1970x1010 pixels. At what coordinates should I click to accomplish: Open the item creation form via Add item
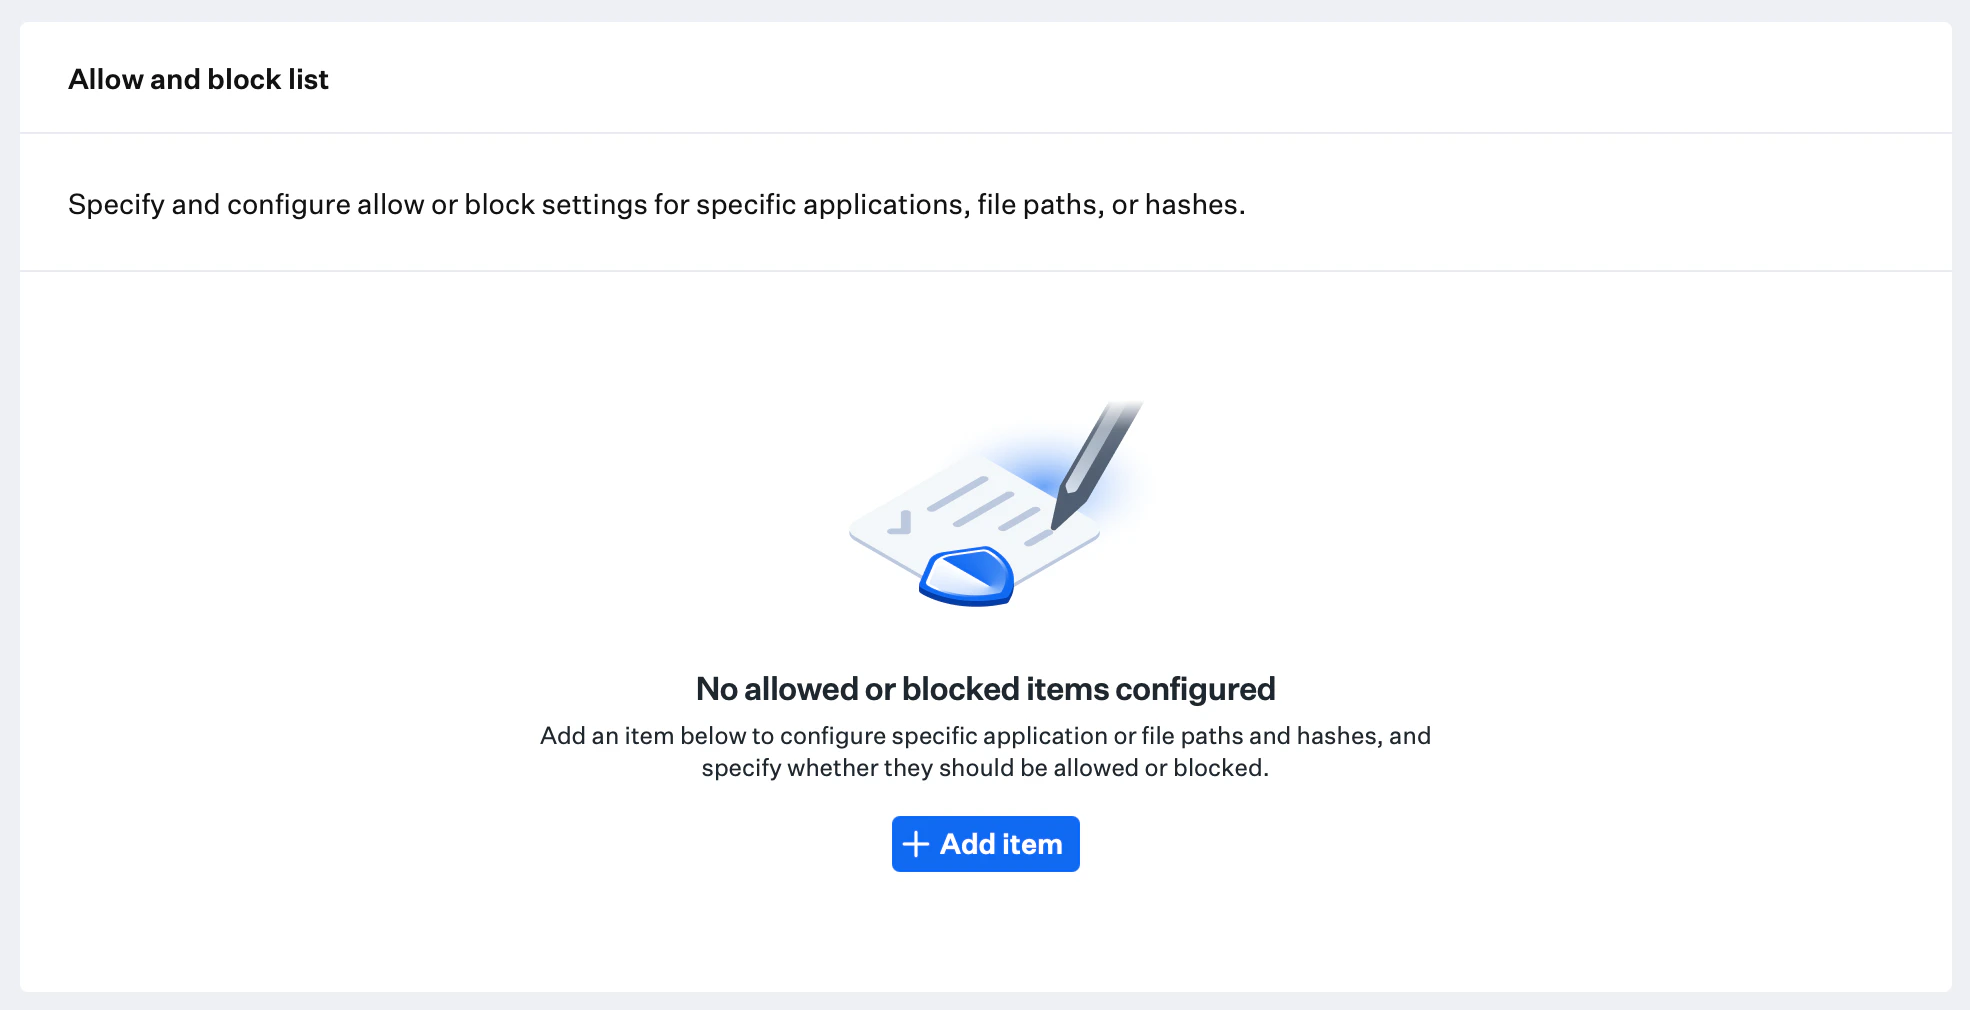[985, 844]
